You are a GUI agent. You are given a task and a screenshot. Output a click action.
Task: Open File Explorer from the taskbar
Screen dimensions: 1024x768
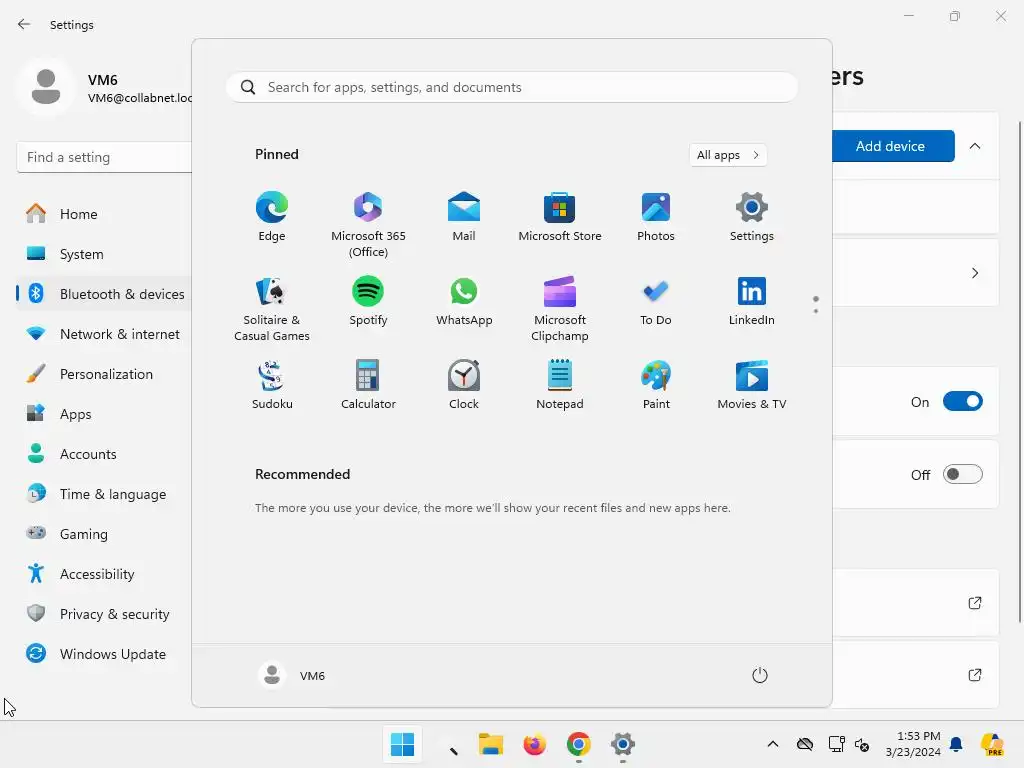[x=490, y=744]
